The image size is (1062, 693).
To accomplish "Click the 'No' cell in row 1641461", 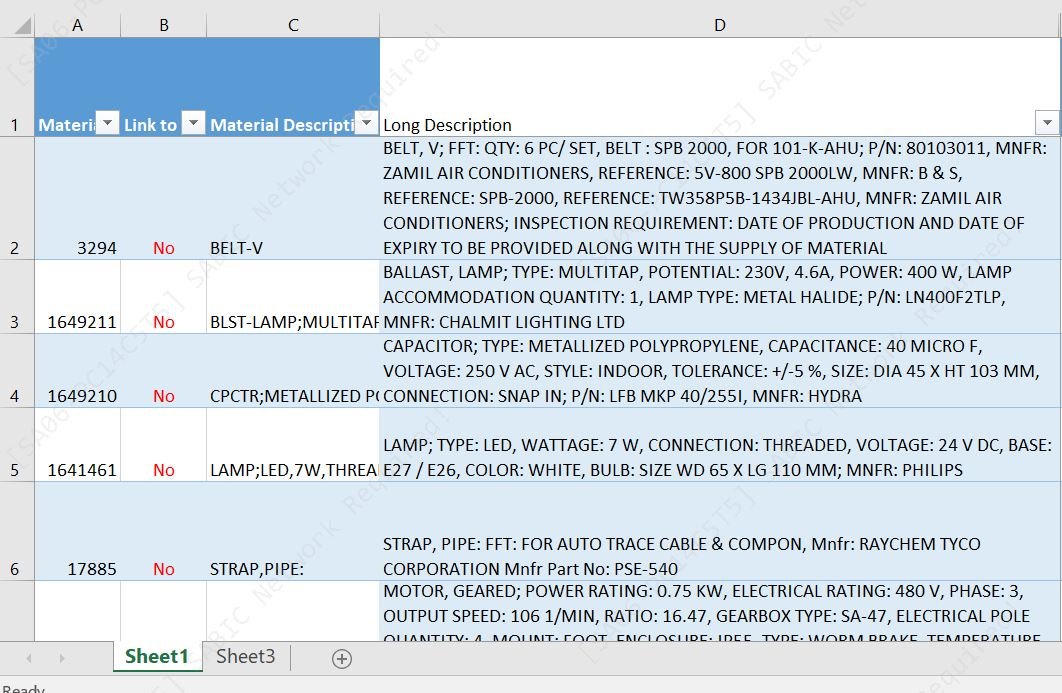I will pyautogui.click(x=164, y=444).
